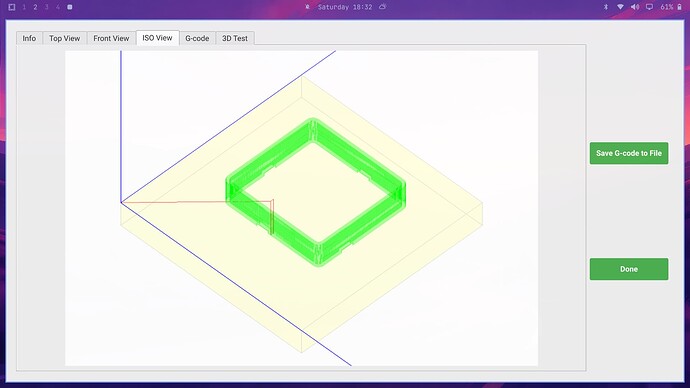Open the notification bell icon
The height and width of the screenshot is (388, 690).
[x=308, y=7]
